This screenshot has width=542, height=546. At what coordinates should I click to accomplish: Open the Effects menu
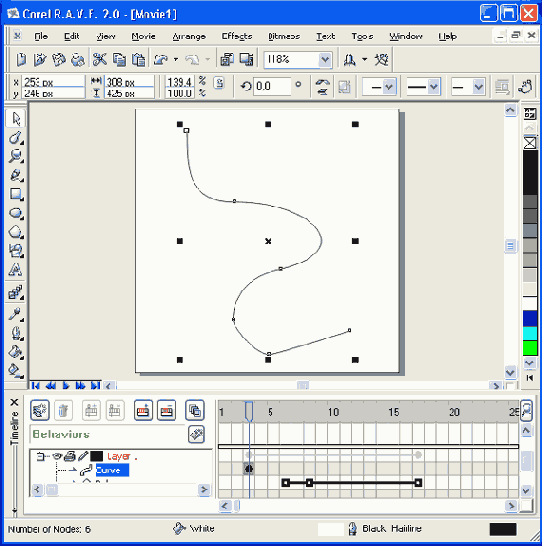click(x=237, y=36)
